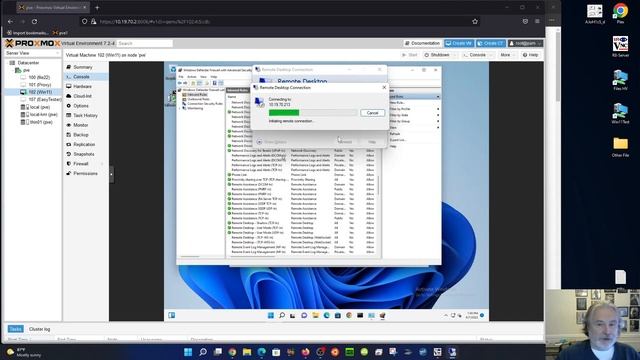Select local-lvm (pve) storage in tree
Image resolution: width=640 pixels, height=360 pixels.
(x=43, y=115)
